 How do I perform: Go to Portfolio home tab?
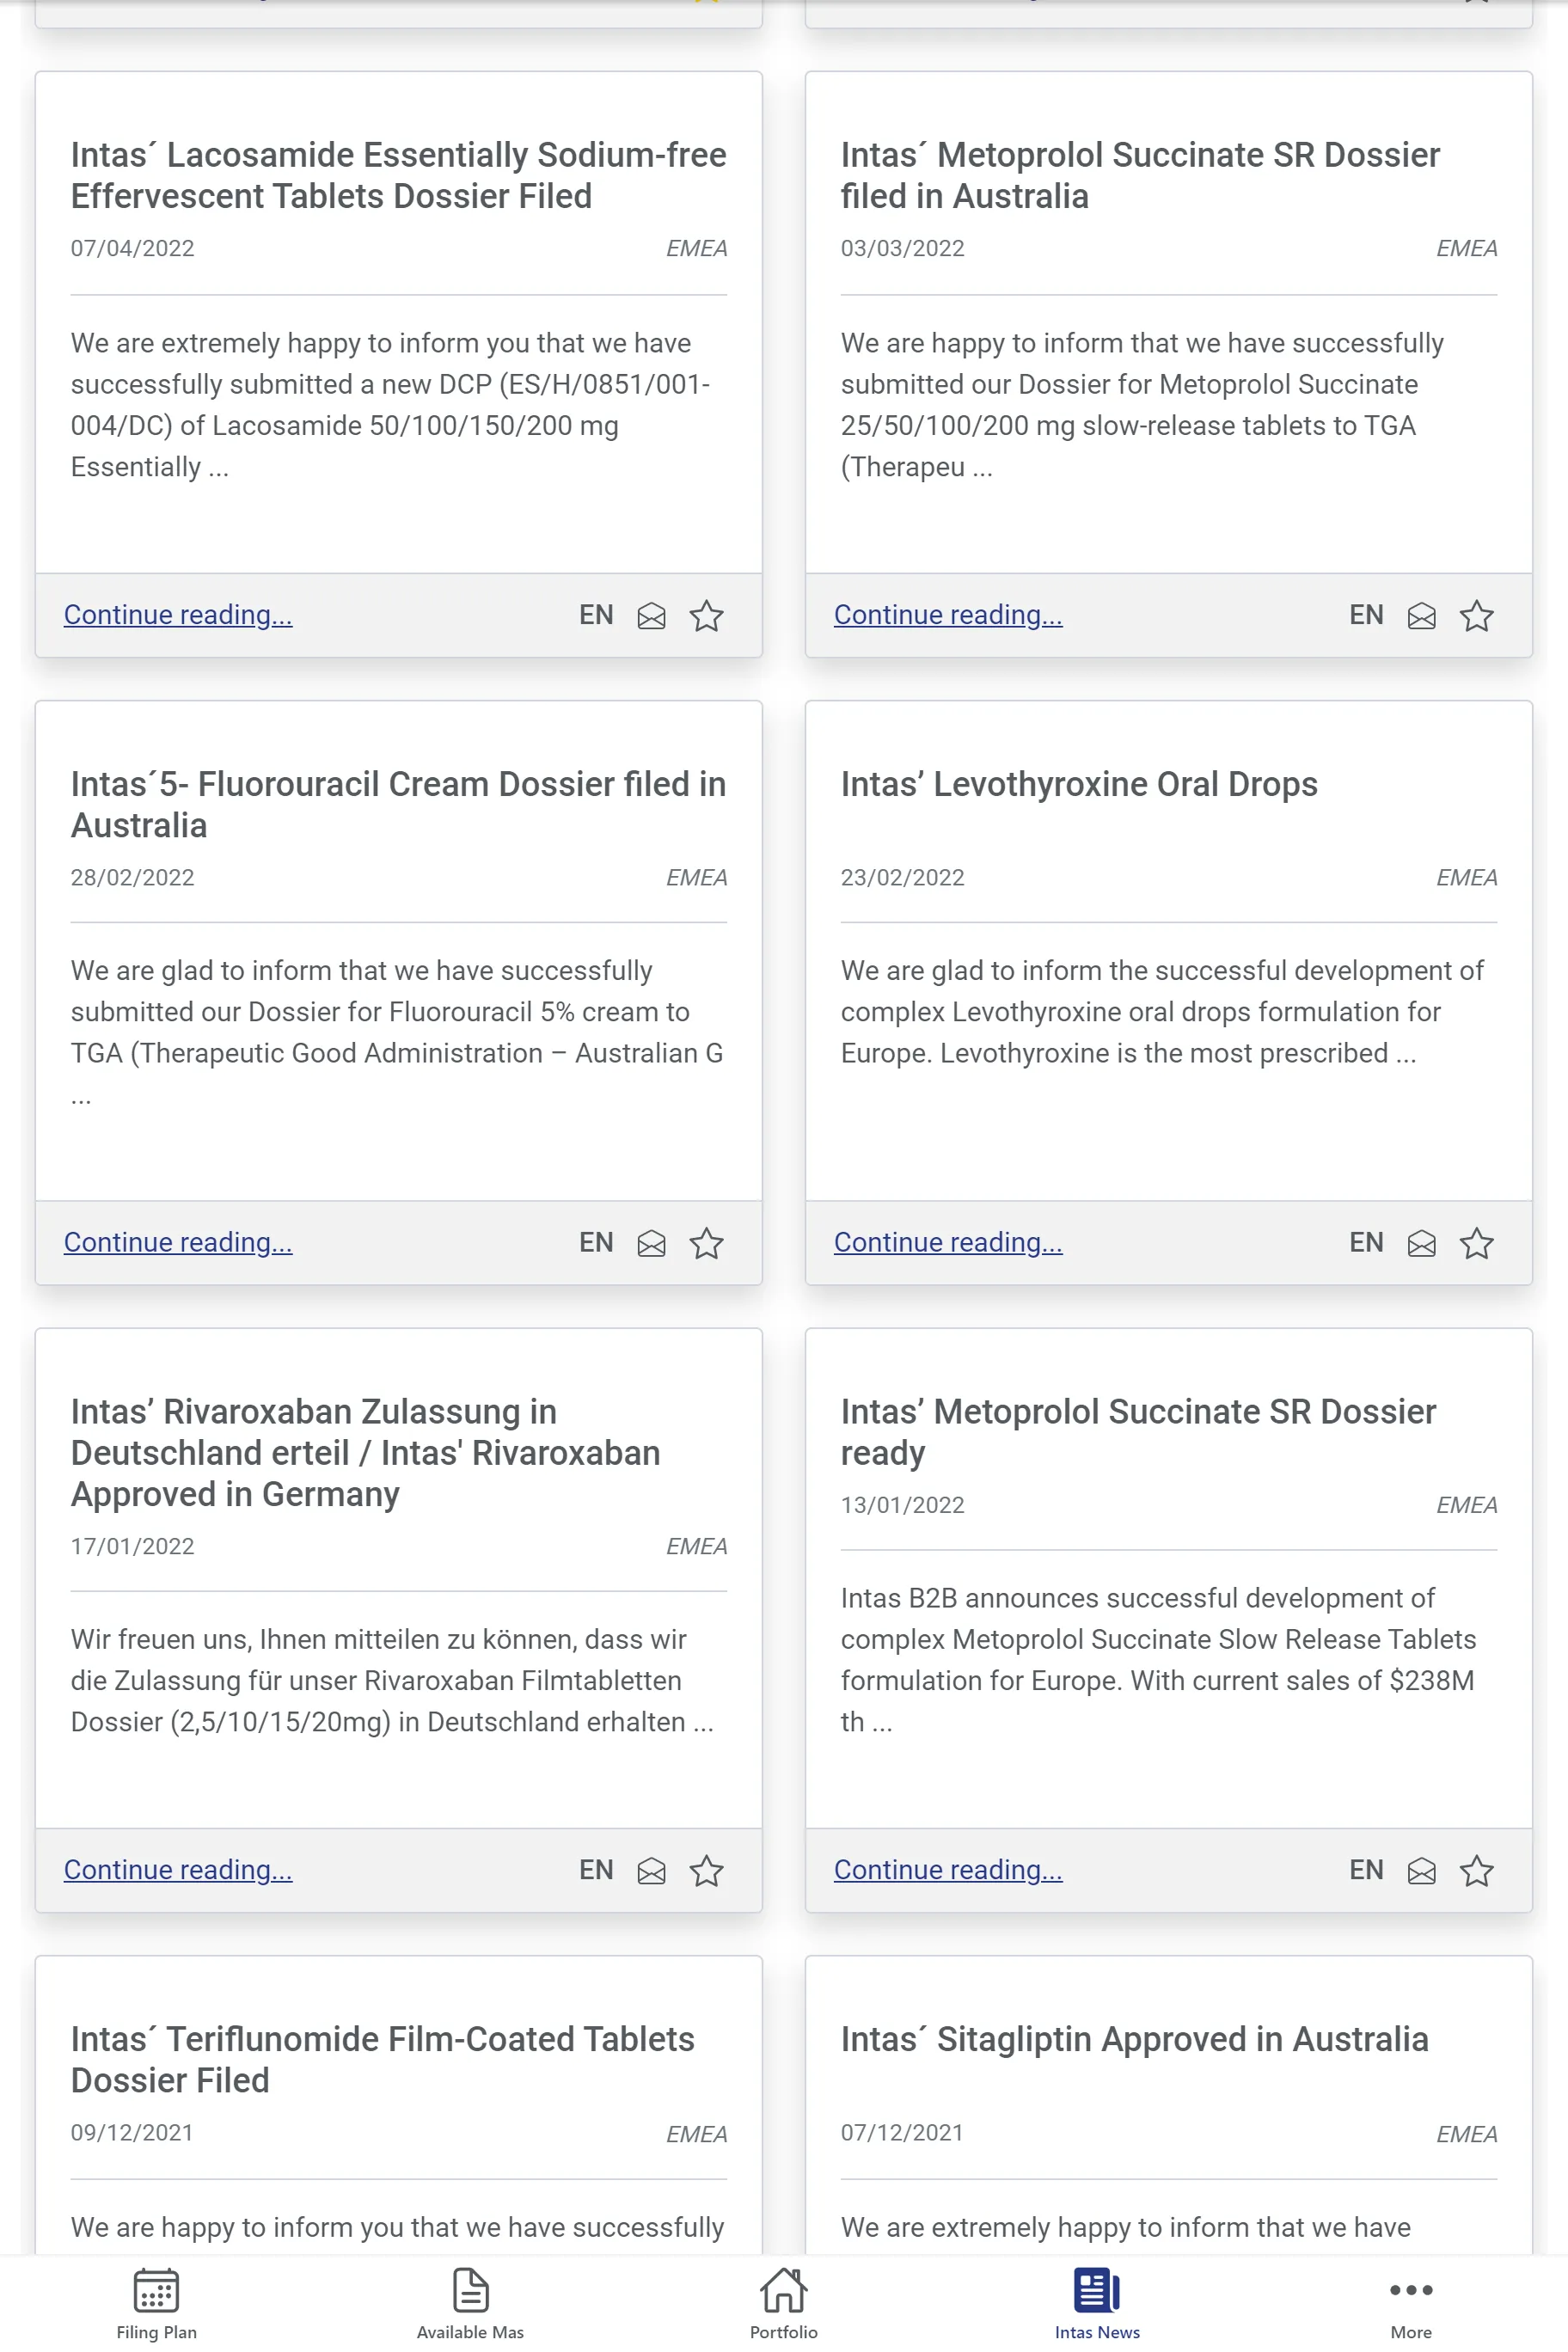784,2304
